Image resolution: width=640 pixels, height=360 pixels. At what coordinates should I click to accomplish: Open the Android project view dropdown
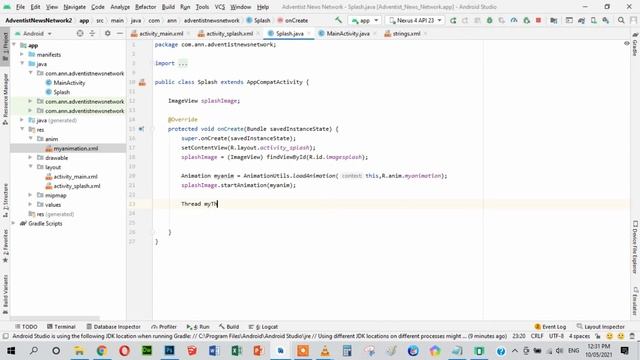[33, 33]
